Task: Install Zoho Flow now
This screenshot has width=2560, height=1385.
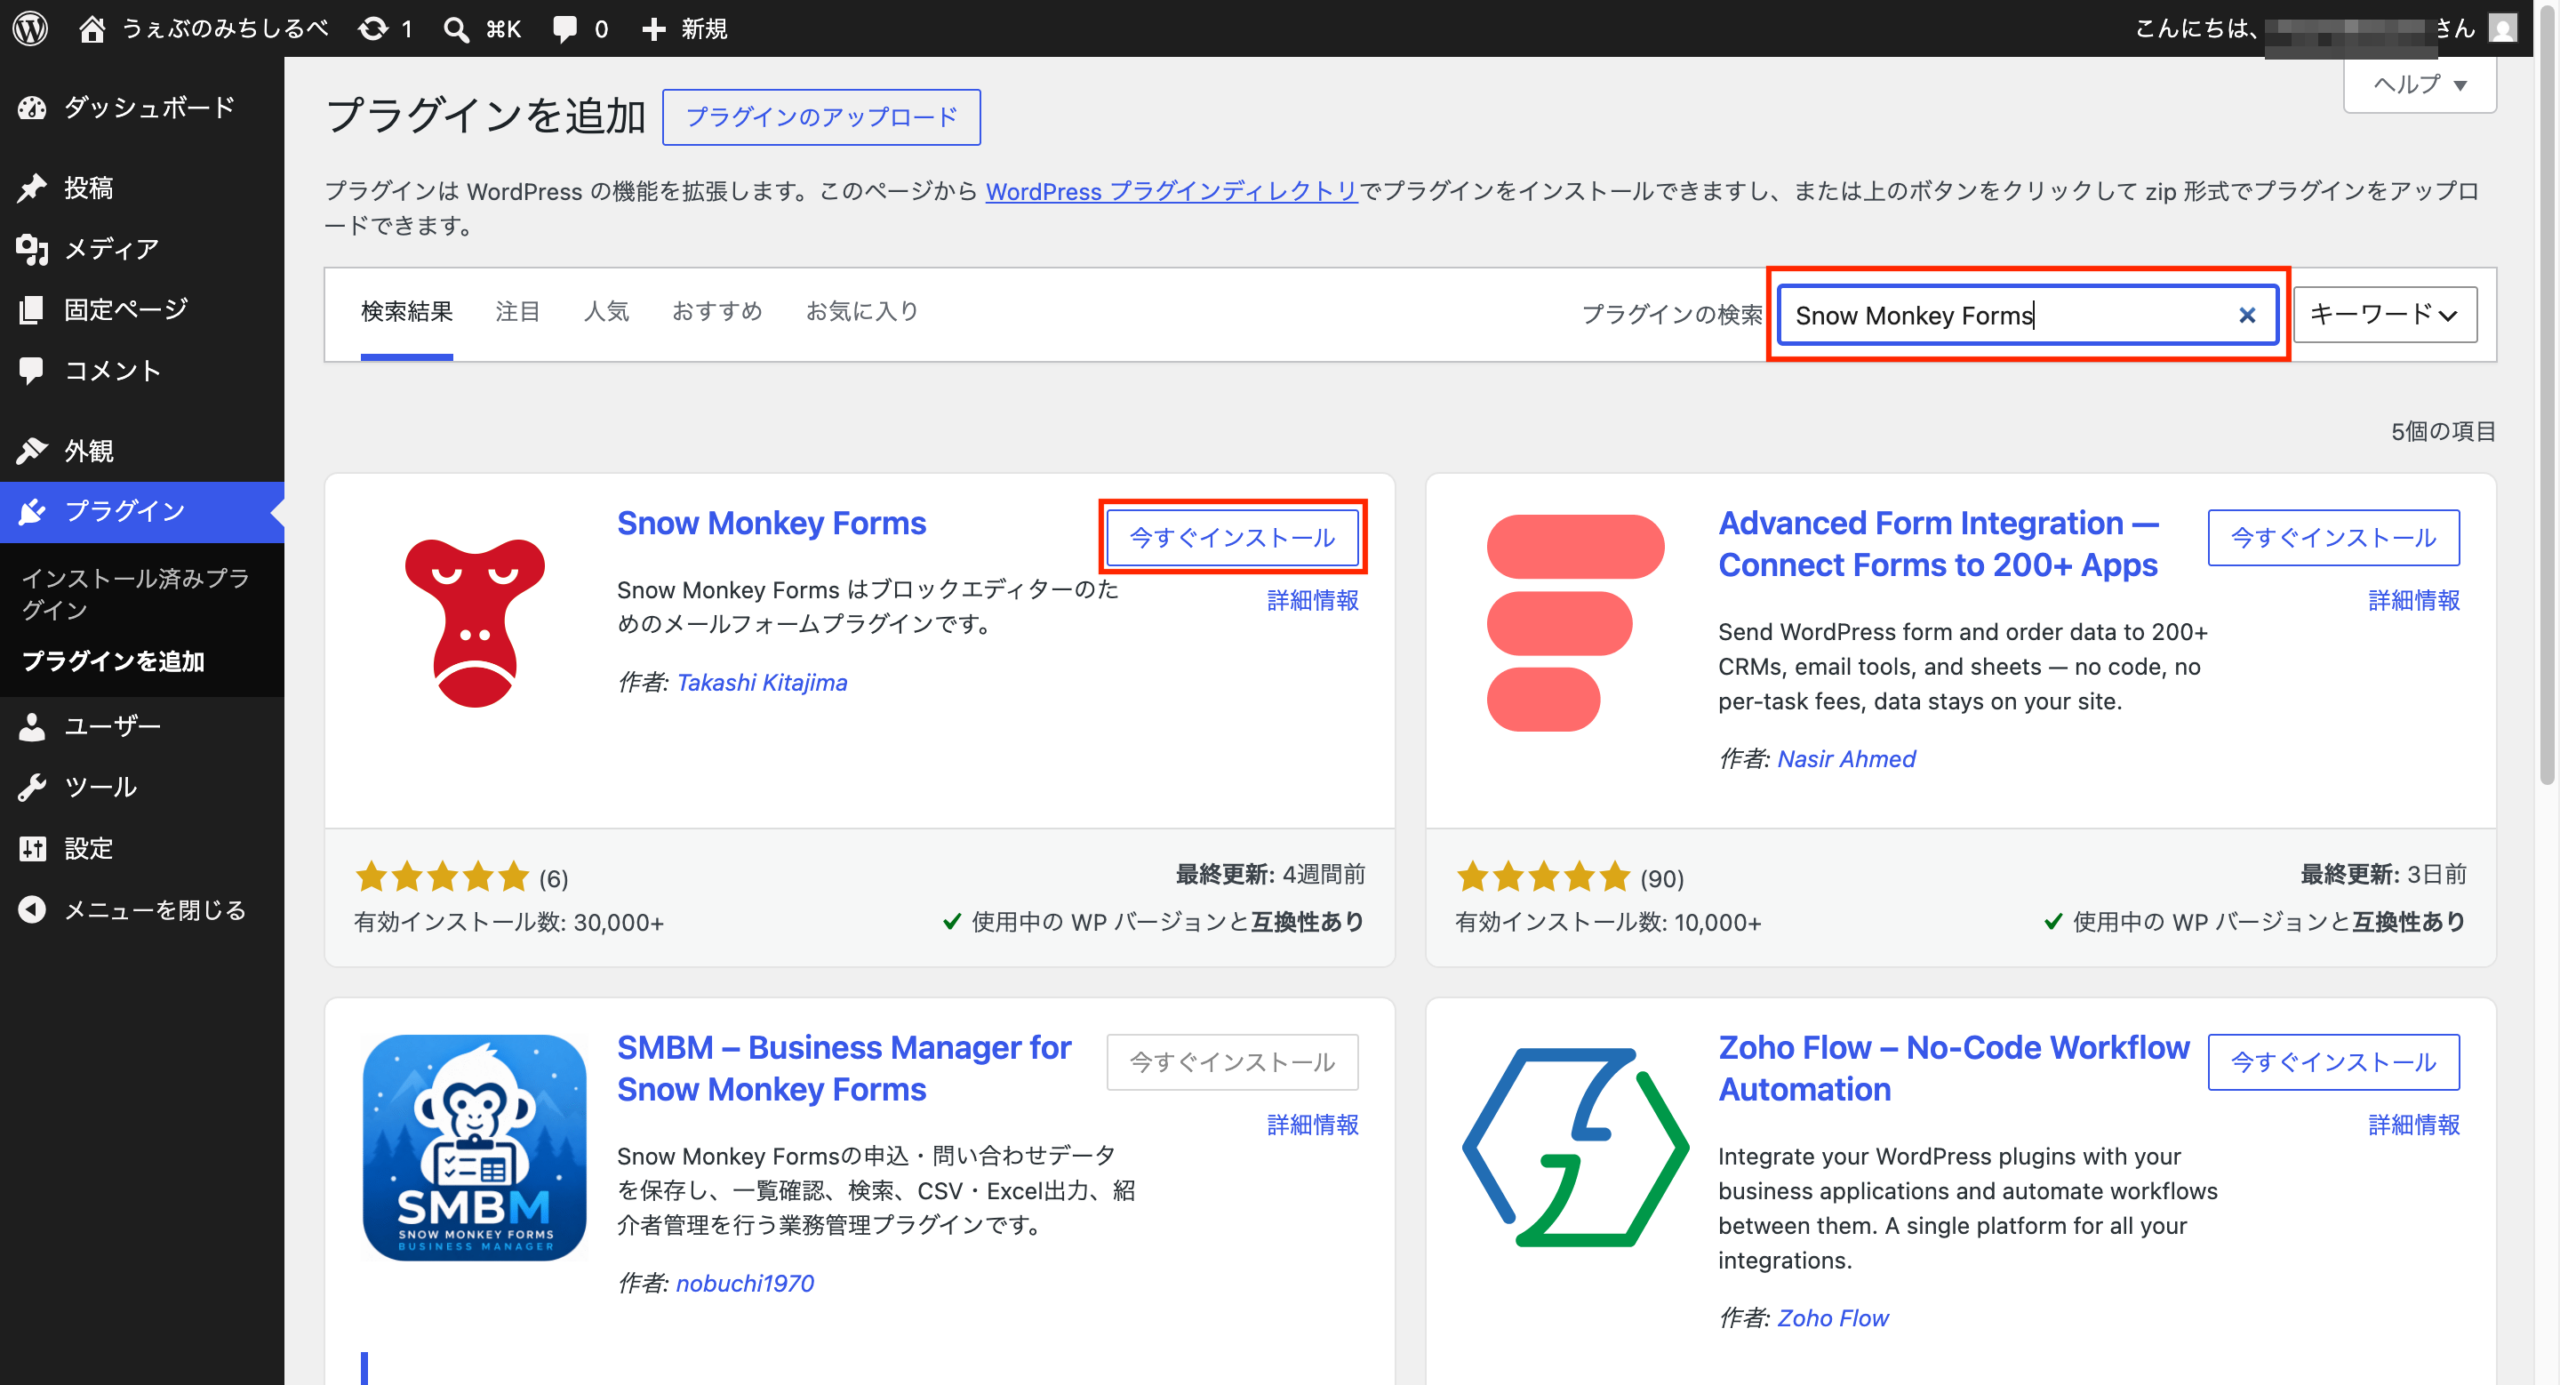Action: (2333, 1062)
